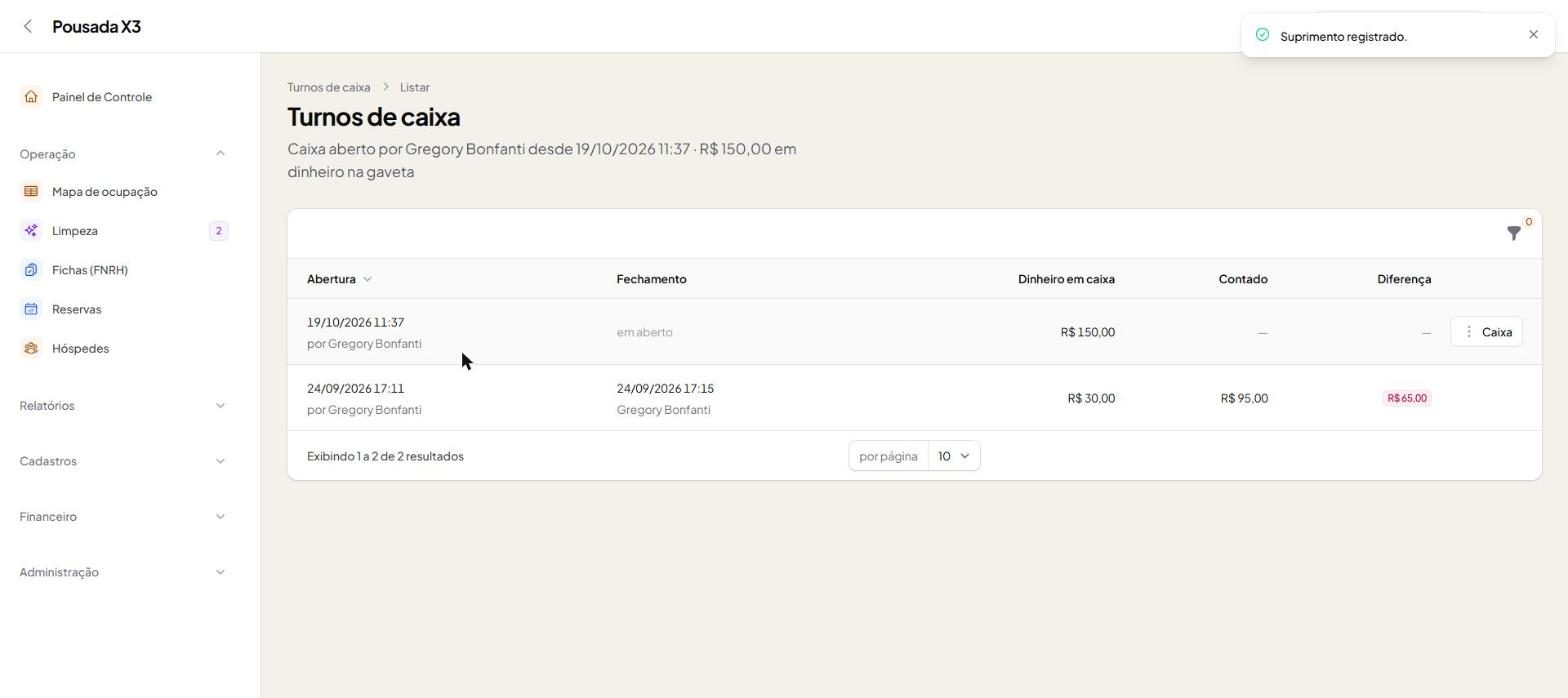Click the Fechamento column header
The height and width of the screenshot is (698, 1568).
pyautogui.click(x=651, y=279)
